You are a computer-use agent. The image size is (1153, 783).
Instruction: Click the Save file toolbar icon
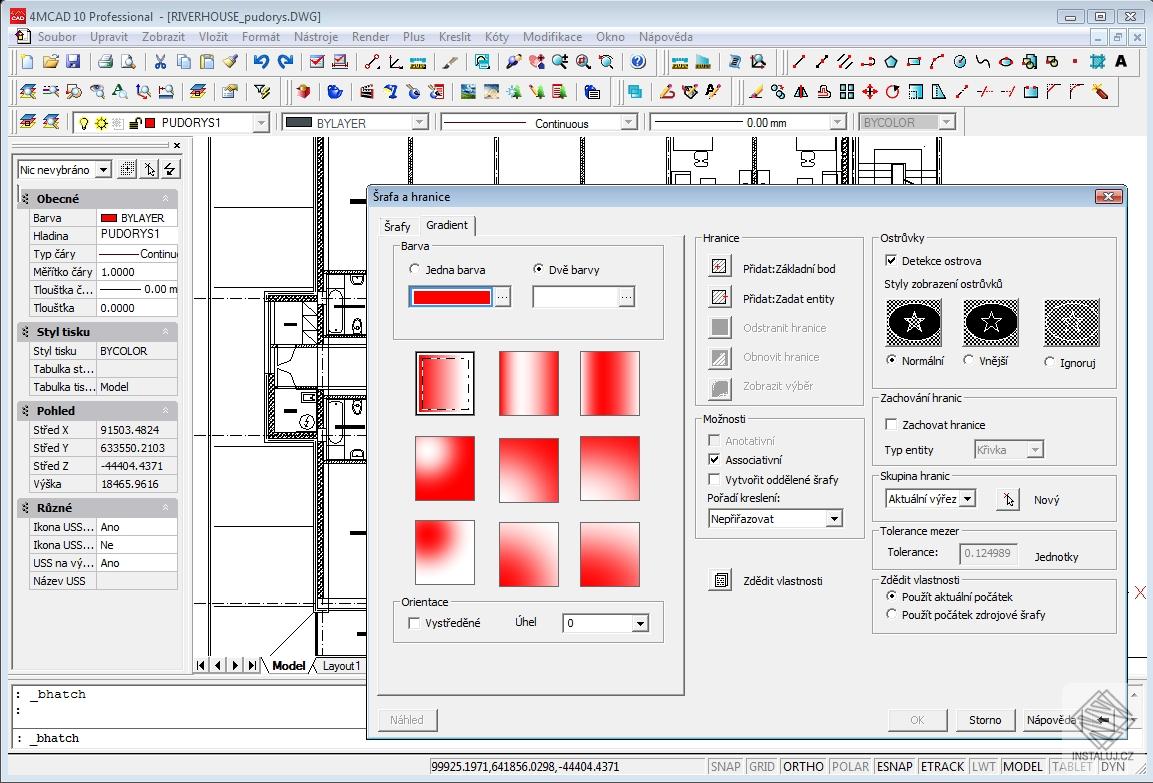point(73,62)
